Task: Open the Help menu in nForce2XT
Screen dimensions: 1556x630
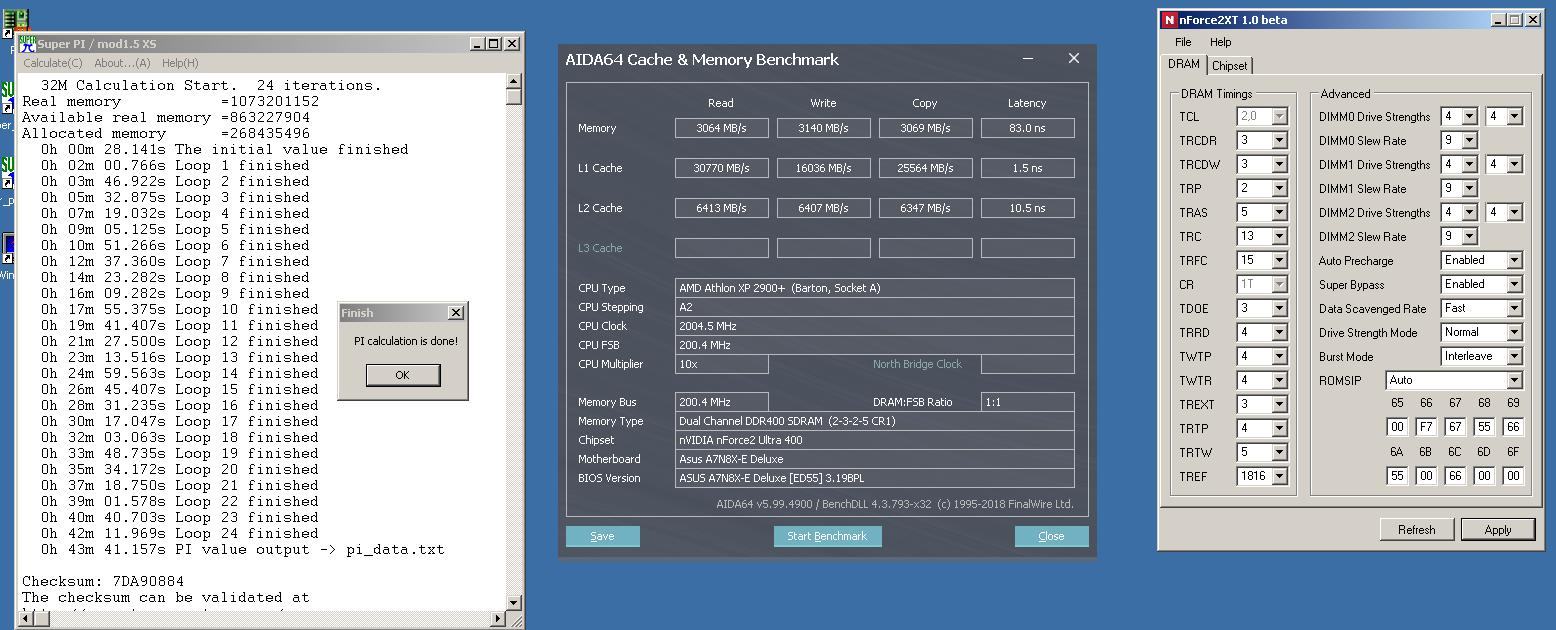Action: tap(1220, 42)
